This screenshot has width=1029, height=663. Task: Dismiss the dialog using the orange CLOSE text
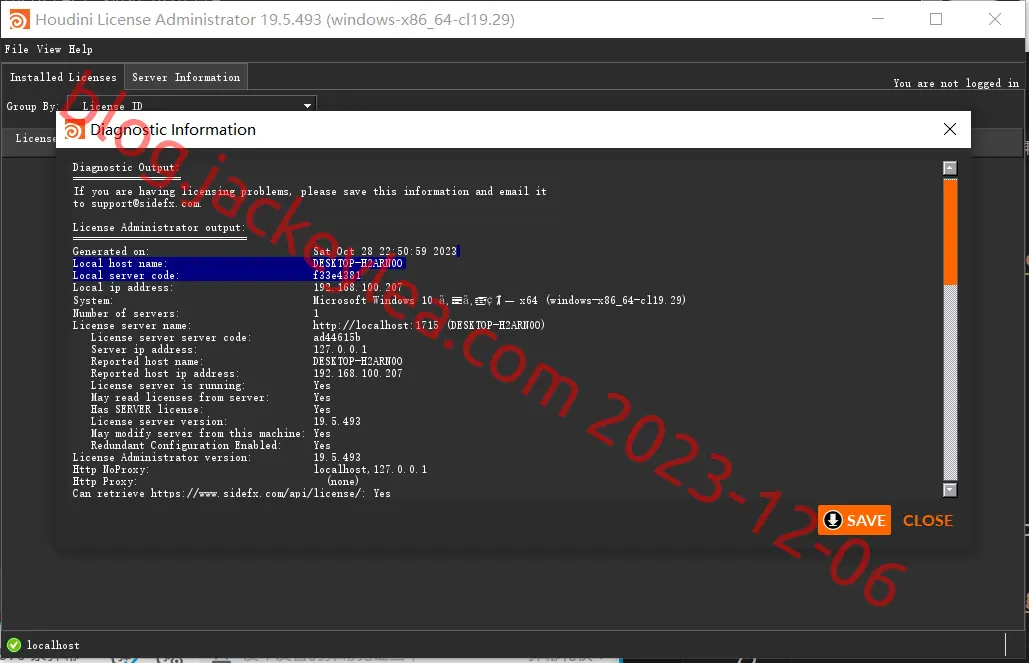pyautogui.click(x=927, y=521)
